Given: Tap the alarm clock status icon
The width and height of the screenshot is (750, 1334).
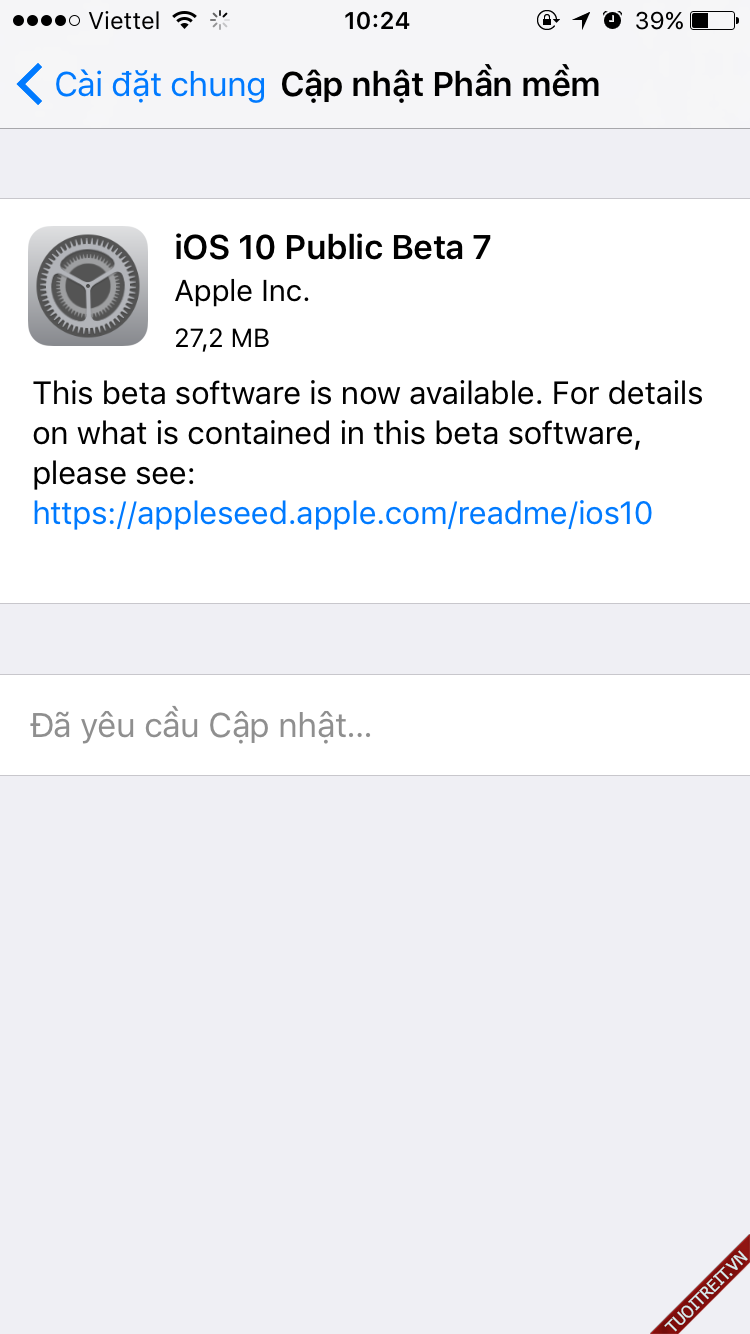Looking at the screenshot, I should point(612,20).
